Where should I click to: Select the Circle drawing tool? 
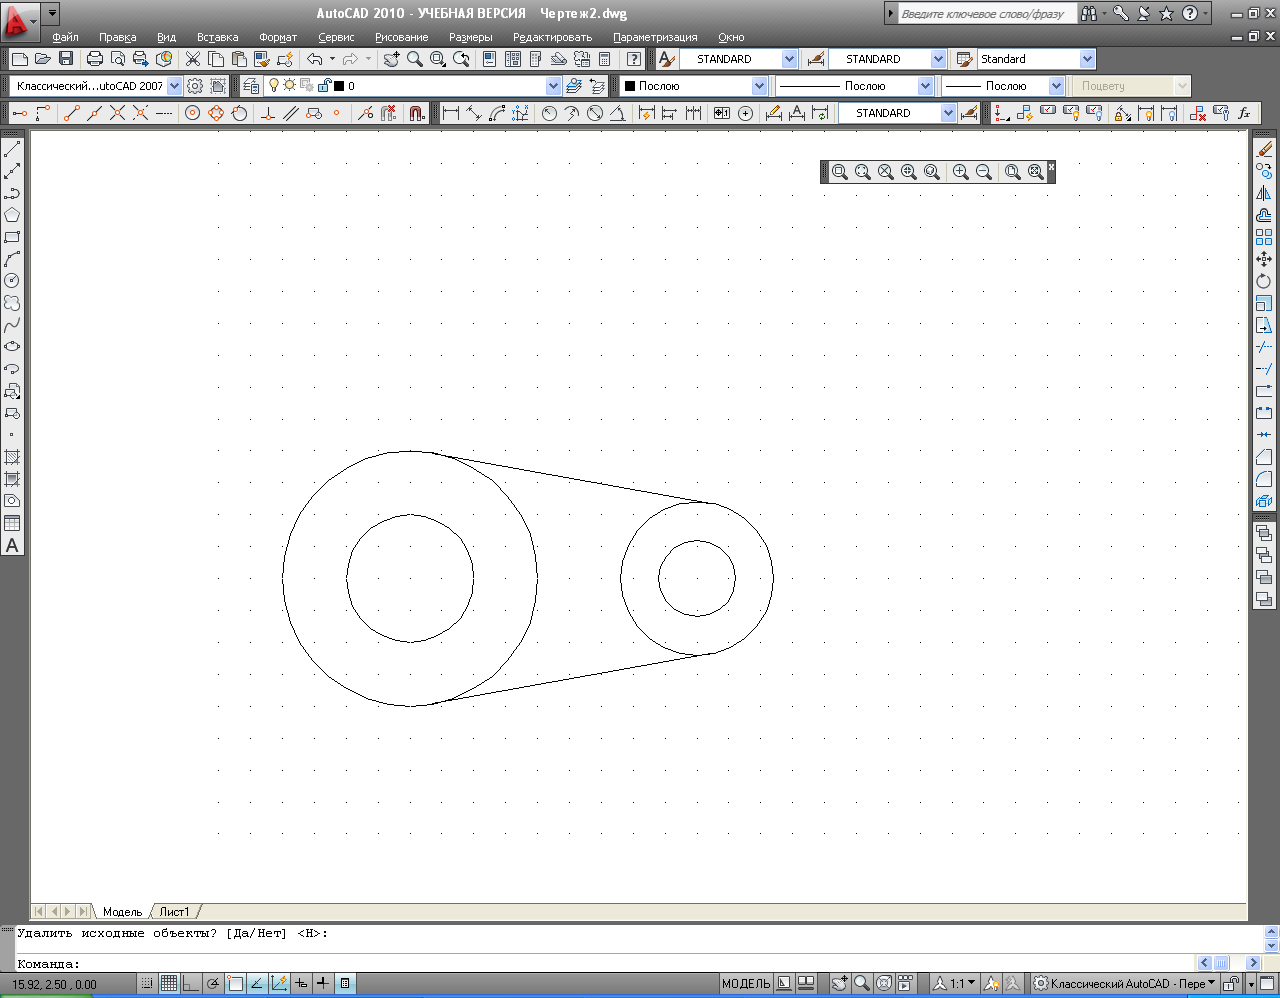pyautogui.click(x=12, y=281)
